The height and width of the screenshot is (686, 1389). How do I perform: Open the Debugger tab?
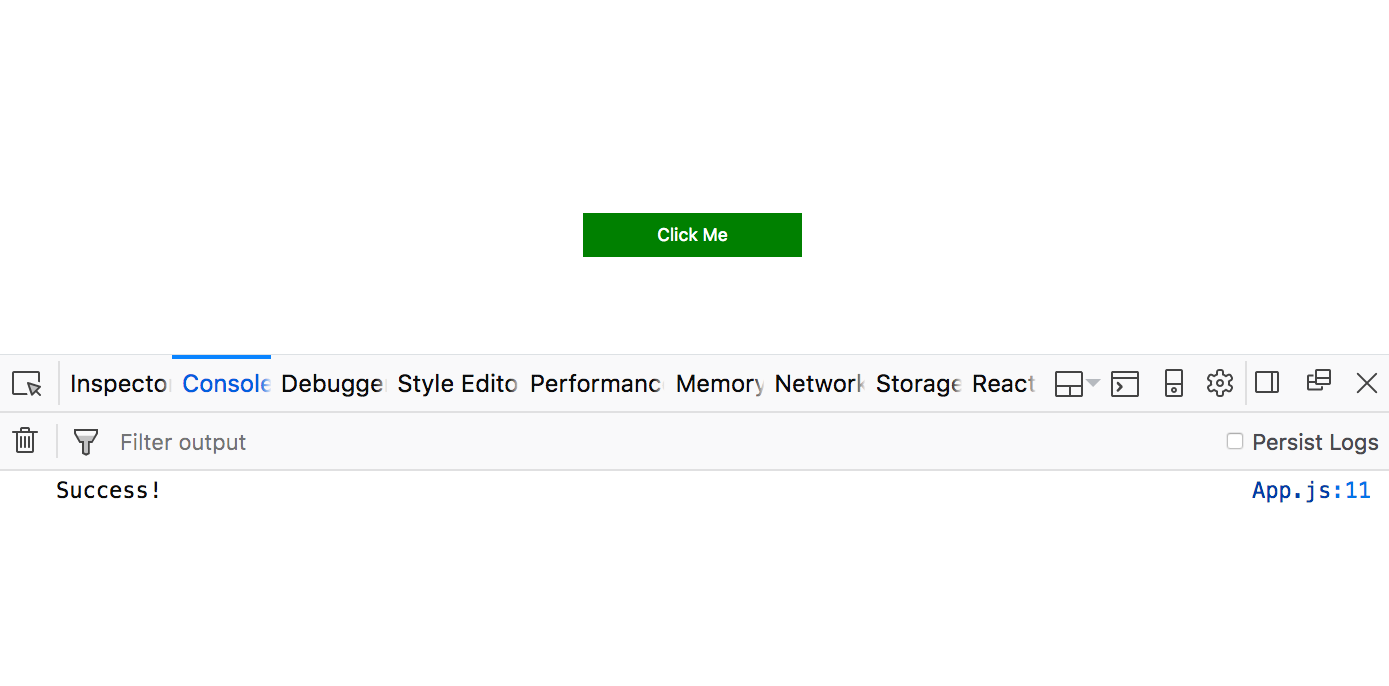point(332,384)
